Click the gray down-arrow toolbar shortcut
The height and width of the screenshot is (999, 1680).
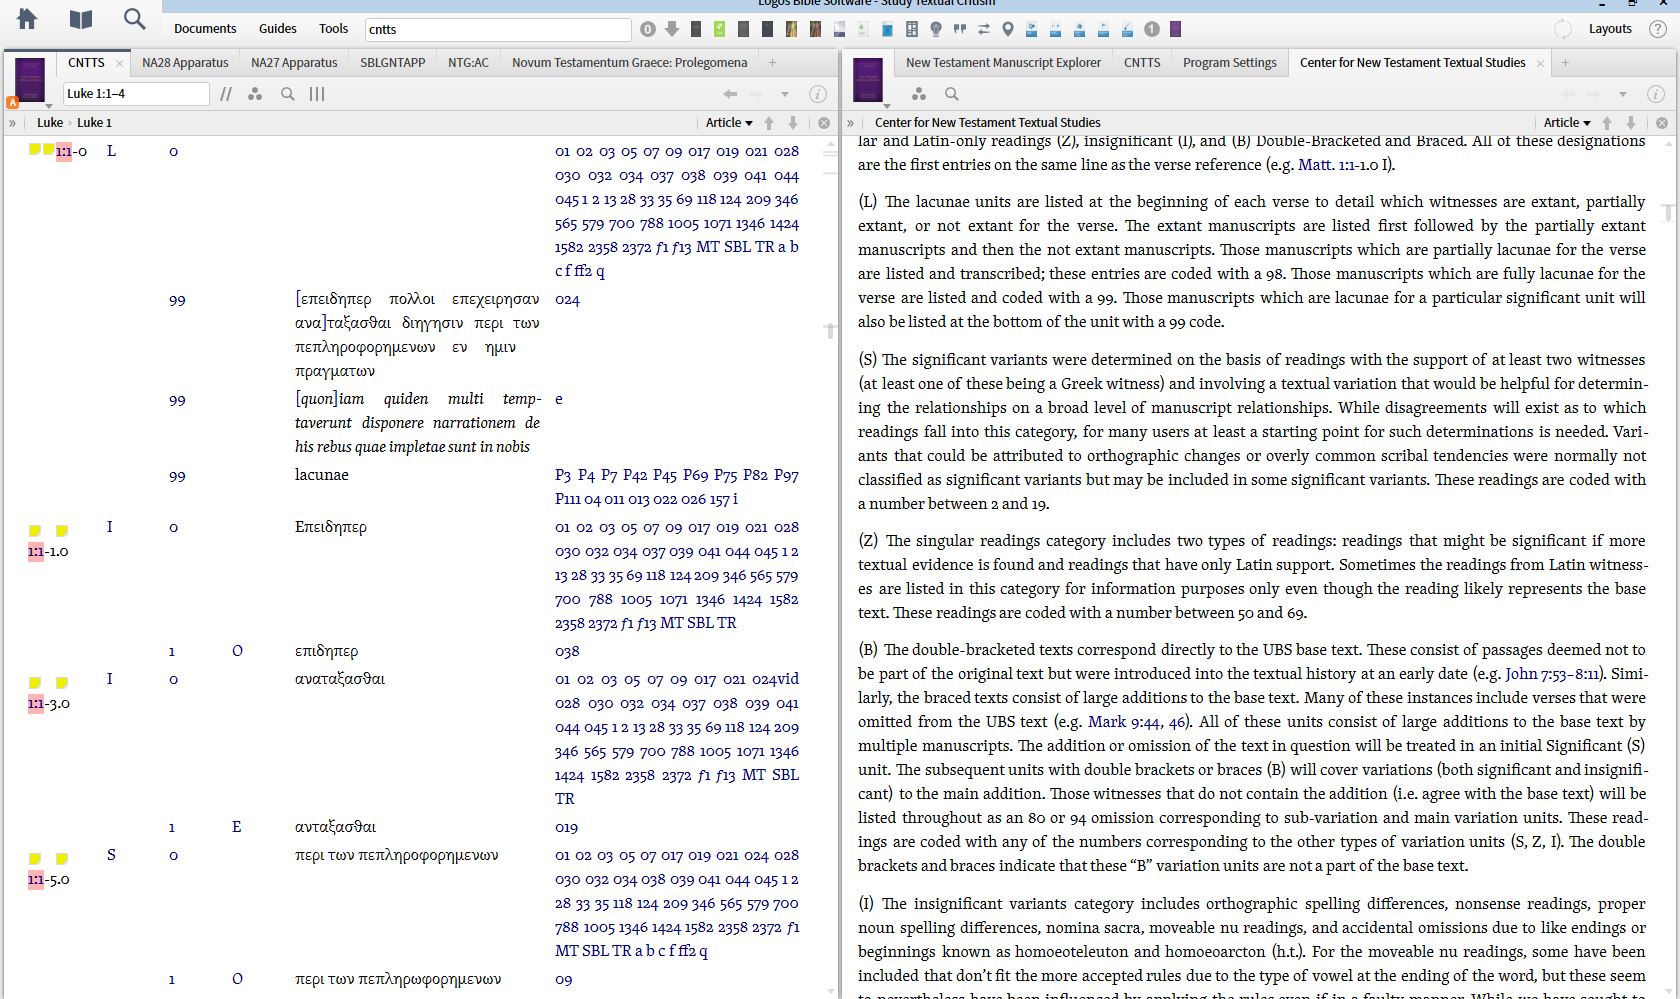pyautogui.click(x=672, y=29)
